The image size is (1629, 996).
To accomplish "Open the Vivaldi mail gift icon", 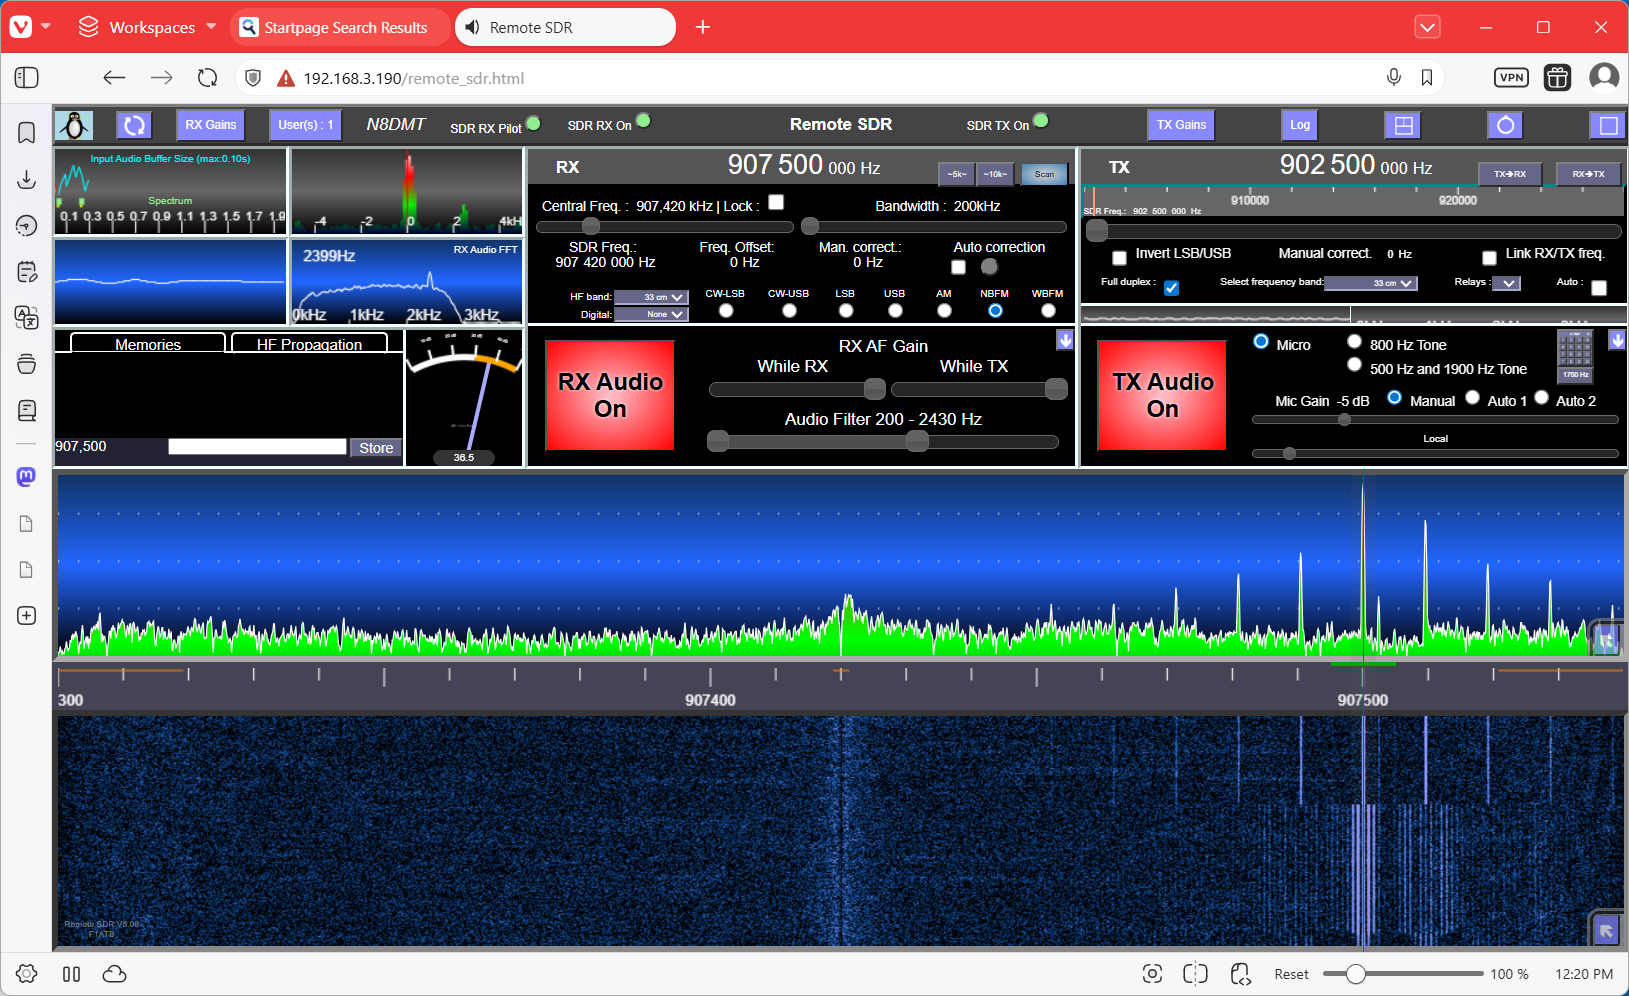I will [x=1557, y=78].
